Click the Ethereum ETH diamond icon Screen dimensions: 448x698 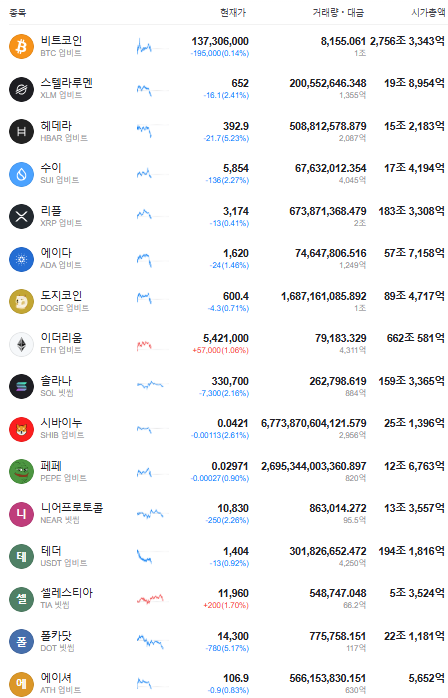pos(21,344)
